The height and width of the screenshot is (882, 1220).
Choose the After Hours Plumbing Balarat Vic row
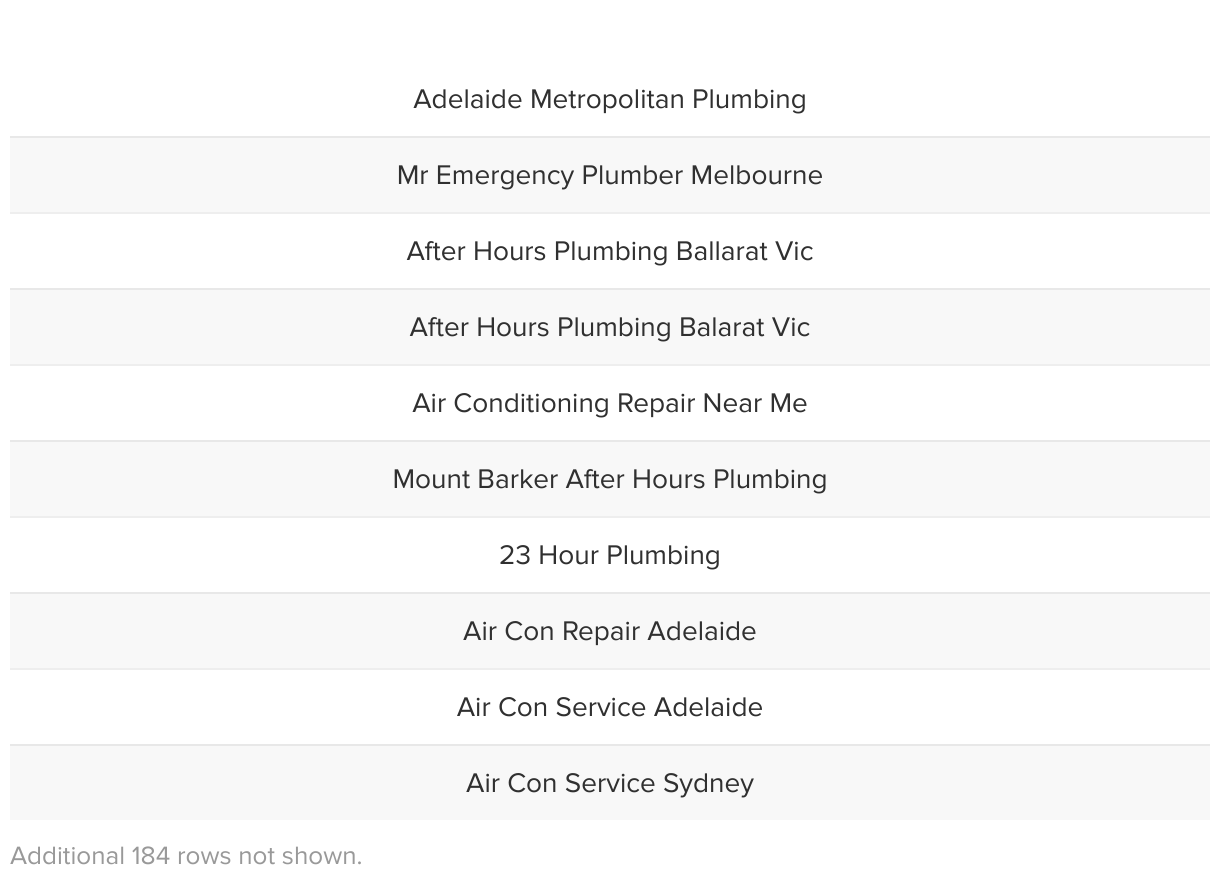point(610,327)
